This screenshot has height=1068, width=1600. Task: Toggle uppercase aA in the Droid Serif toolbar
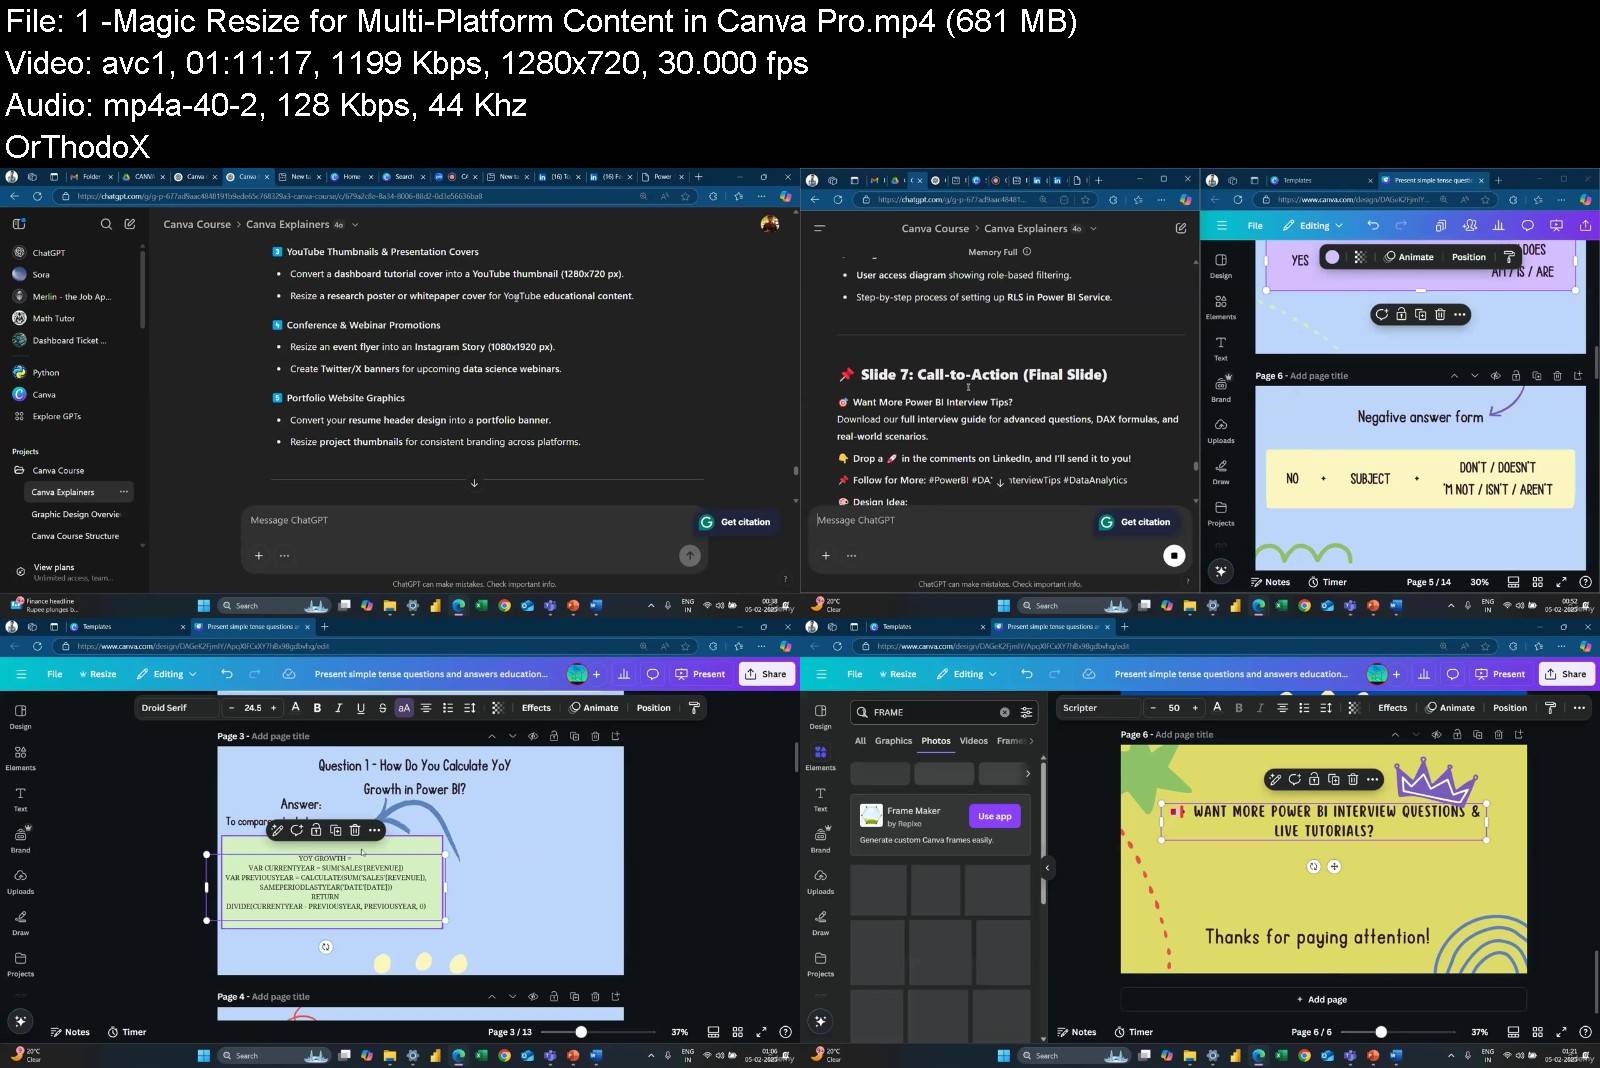coord(404,708)
